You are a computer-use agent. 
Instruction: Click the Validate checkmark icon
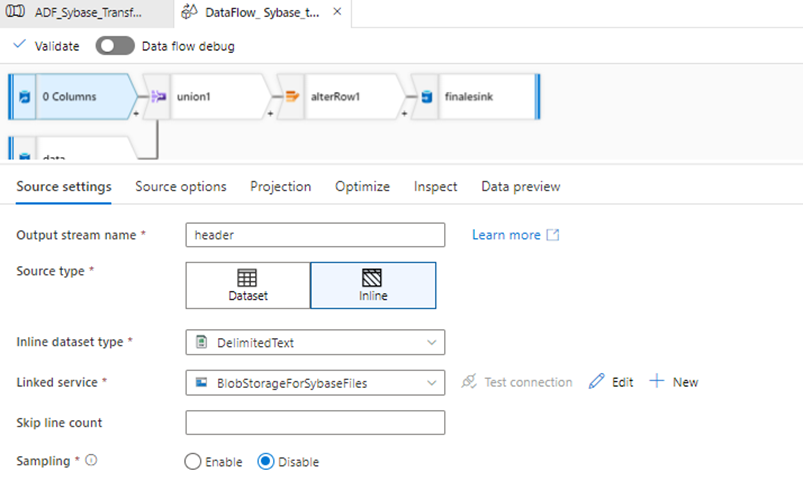[20, 46]
